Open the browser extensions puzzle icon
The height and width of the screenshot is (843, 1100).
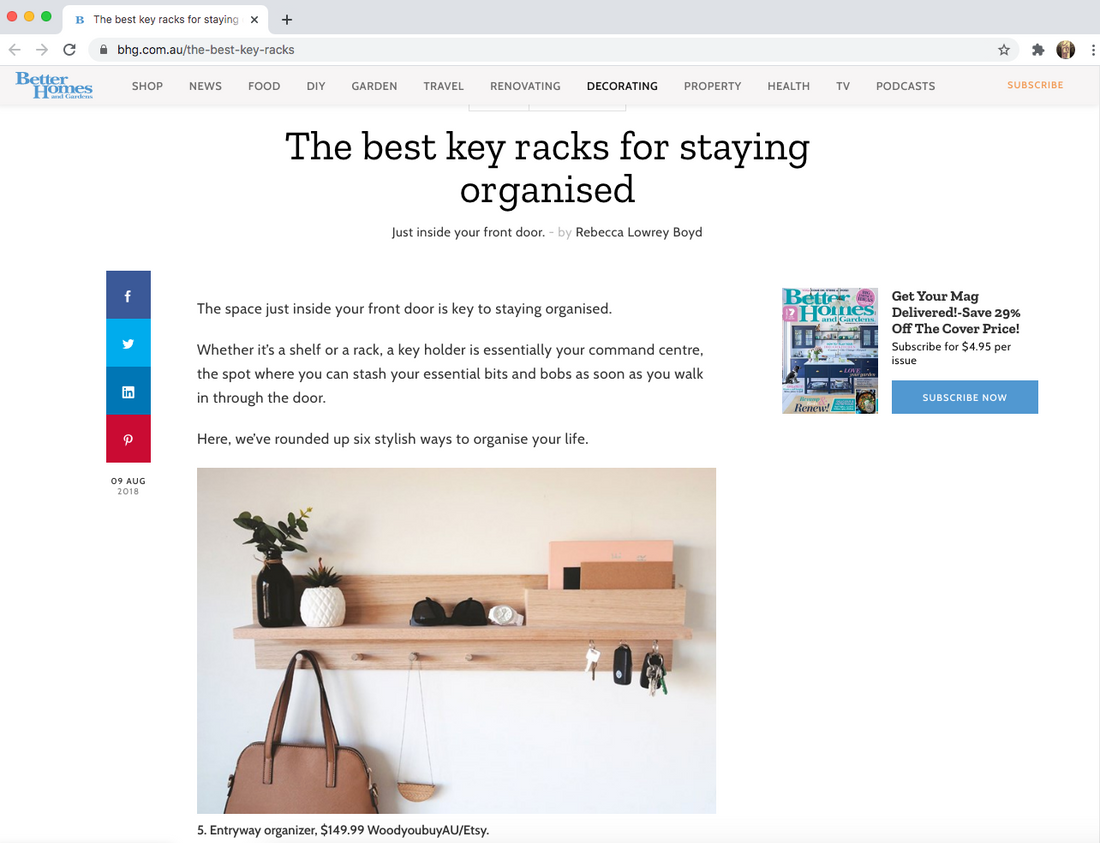(1038, 49)
